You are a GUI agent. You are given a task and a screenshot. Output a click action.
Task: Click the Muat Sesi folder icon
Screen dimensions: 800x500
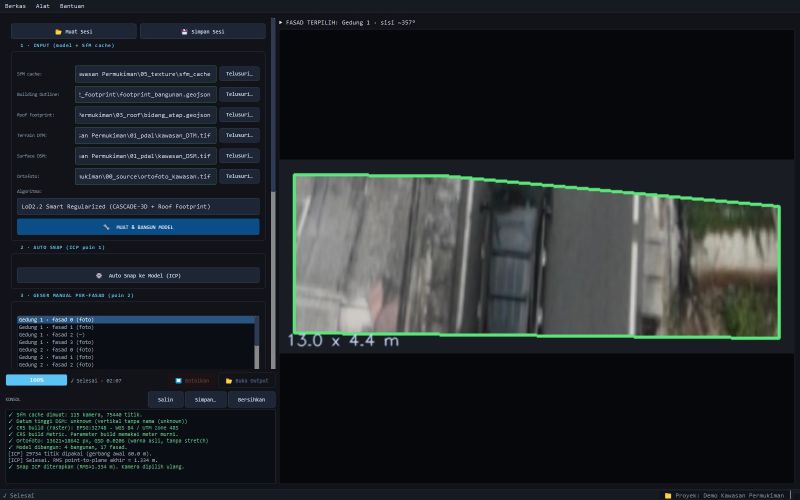pos(58,32)
